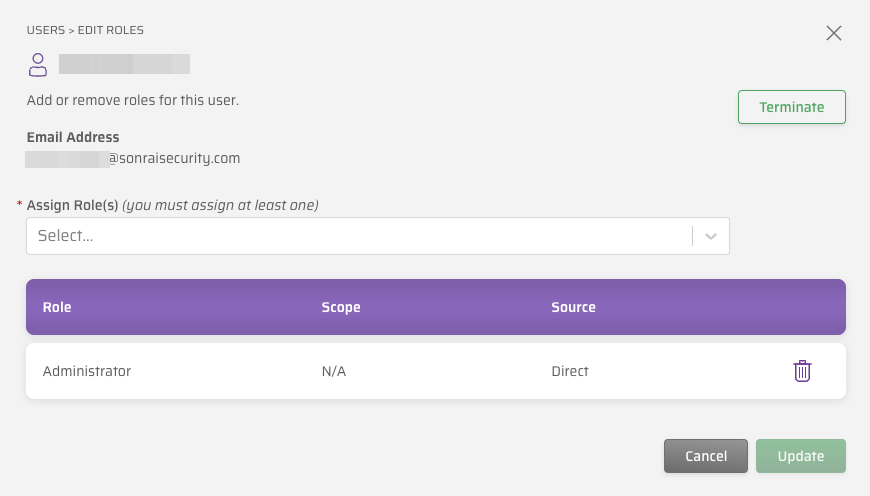Viewport: 870px width, 496px height.
Task: Click the N/A scope value
Action: (334, 371)
